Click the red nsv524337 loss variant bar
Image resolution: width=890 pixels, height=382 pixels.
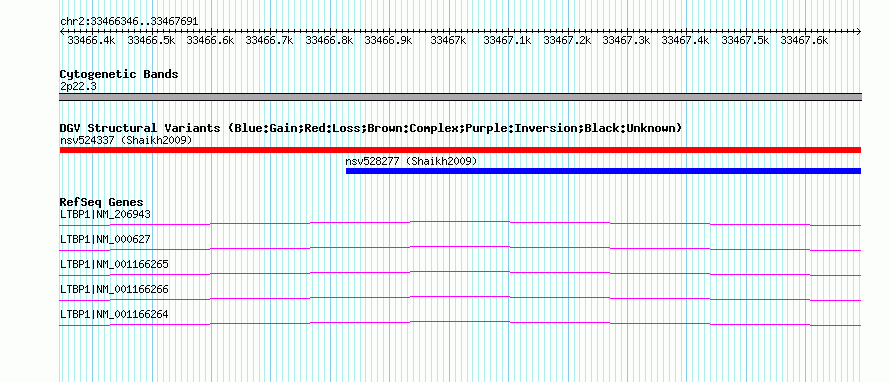click(x=460, y=150)
